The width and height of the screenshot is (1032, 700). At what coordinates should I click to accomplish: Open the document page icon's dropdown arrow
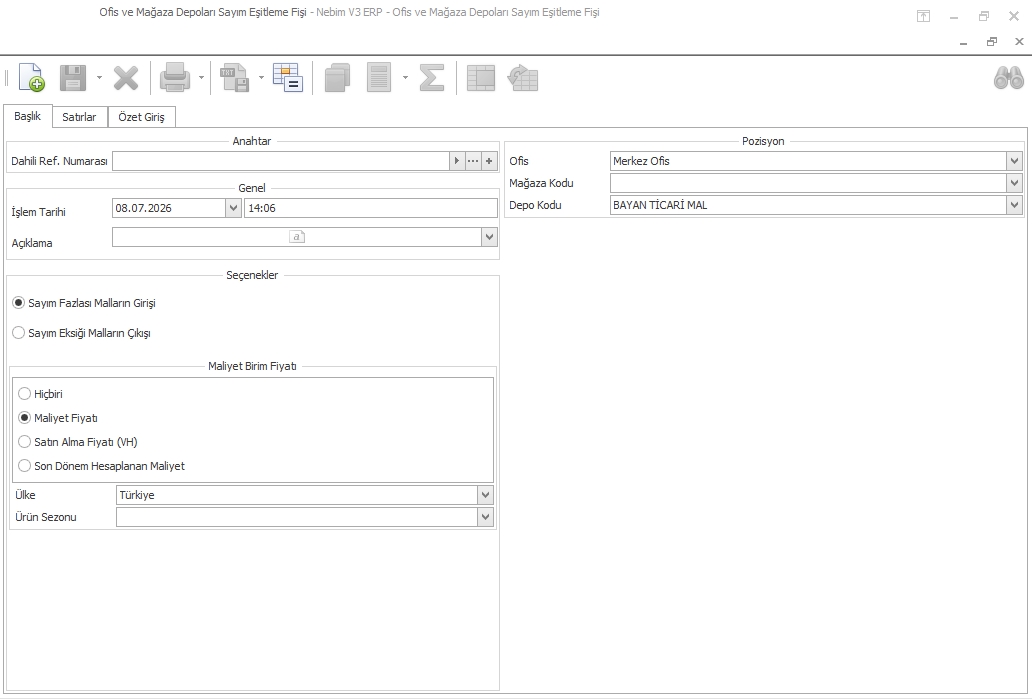405,78
